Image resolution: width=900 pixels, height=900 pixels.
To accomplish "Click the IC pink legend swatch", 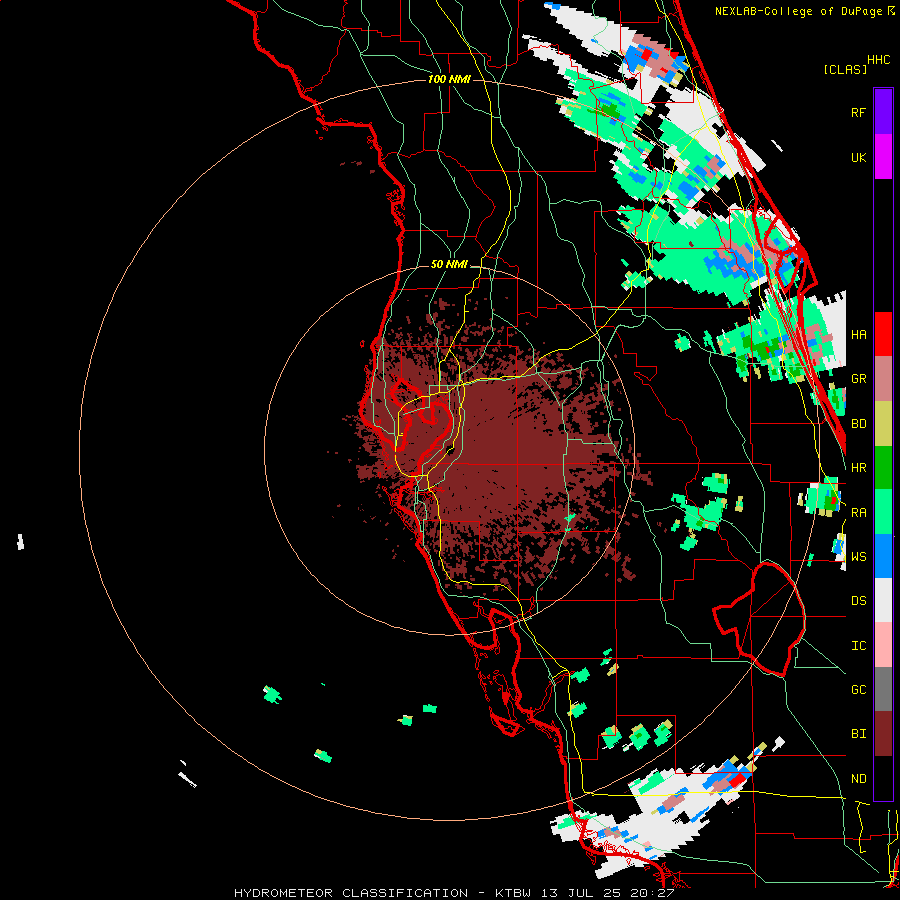I will click(883, 645).
